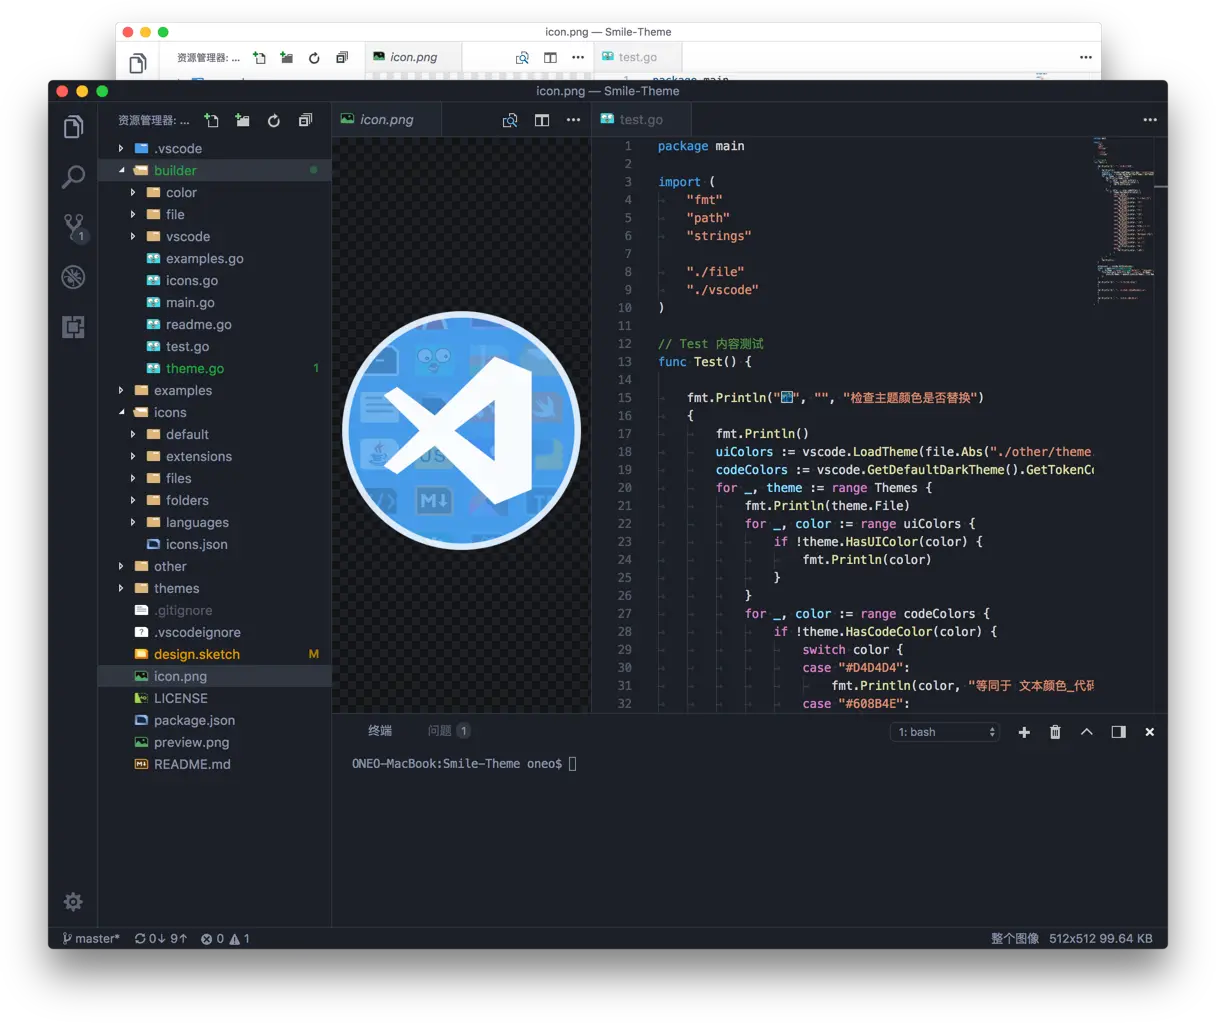
Task: Maximize the panel with the up chevron
Action: [x=1087, y=732]
